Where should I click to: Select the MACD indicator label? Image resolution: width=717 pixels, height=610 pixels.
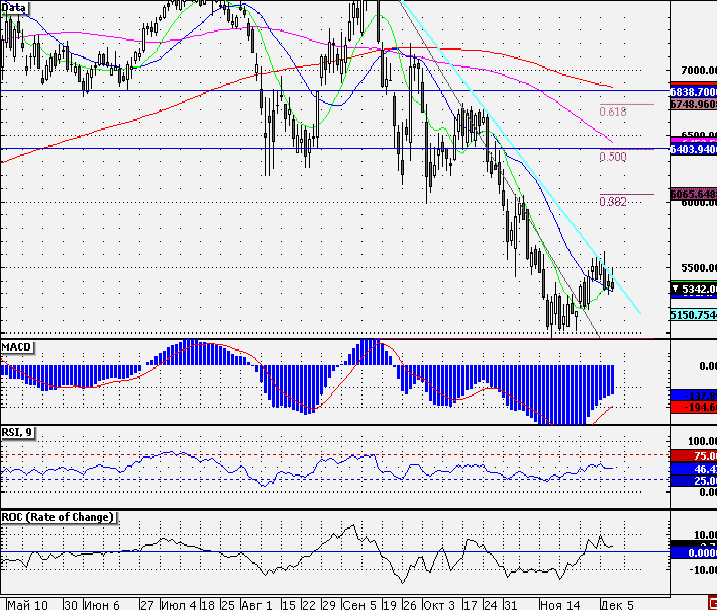click(16, 347)
